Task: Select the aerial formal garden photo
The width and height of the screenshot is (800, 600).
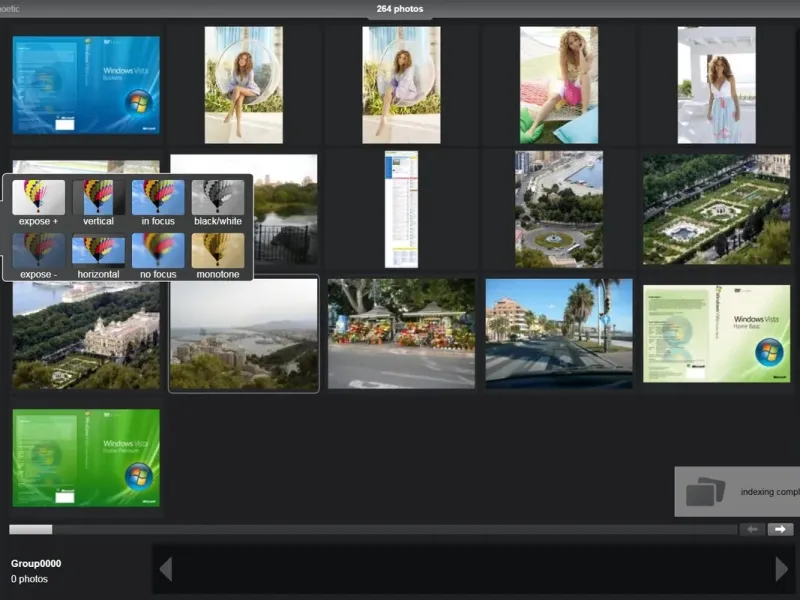Action: [716, 209]
